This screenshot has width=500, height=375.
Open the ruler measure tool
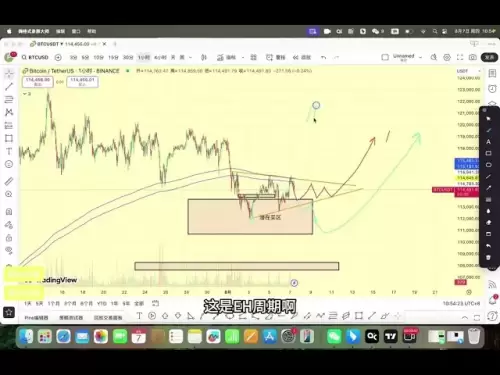[9, 181]
